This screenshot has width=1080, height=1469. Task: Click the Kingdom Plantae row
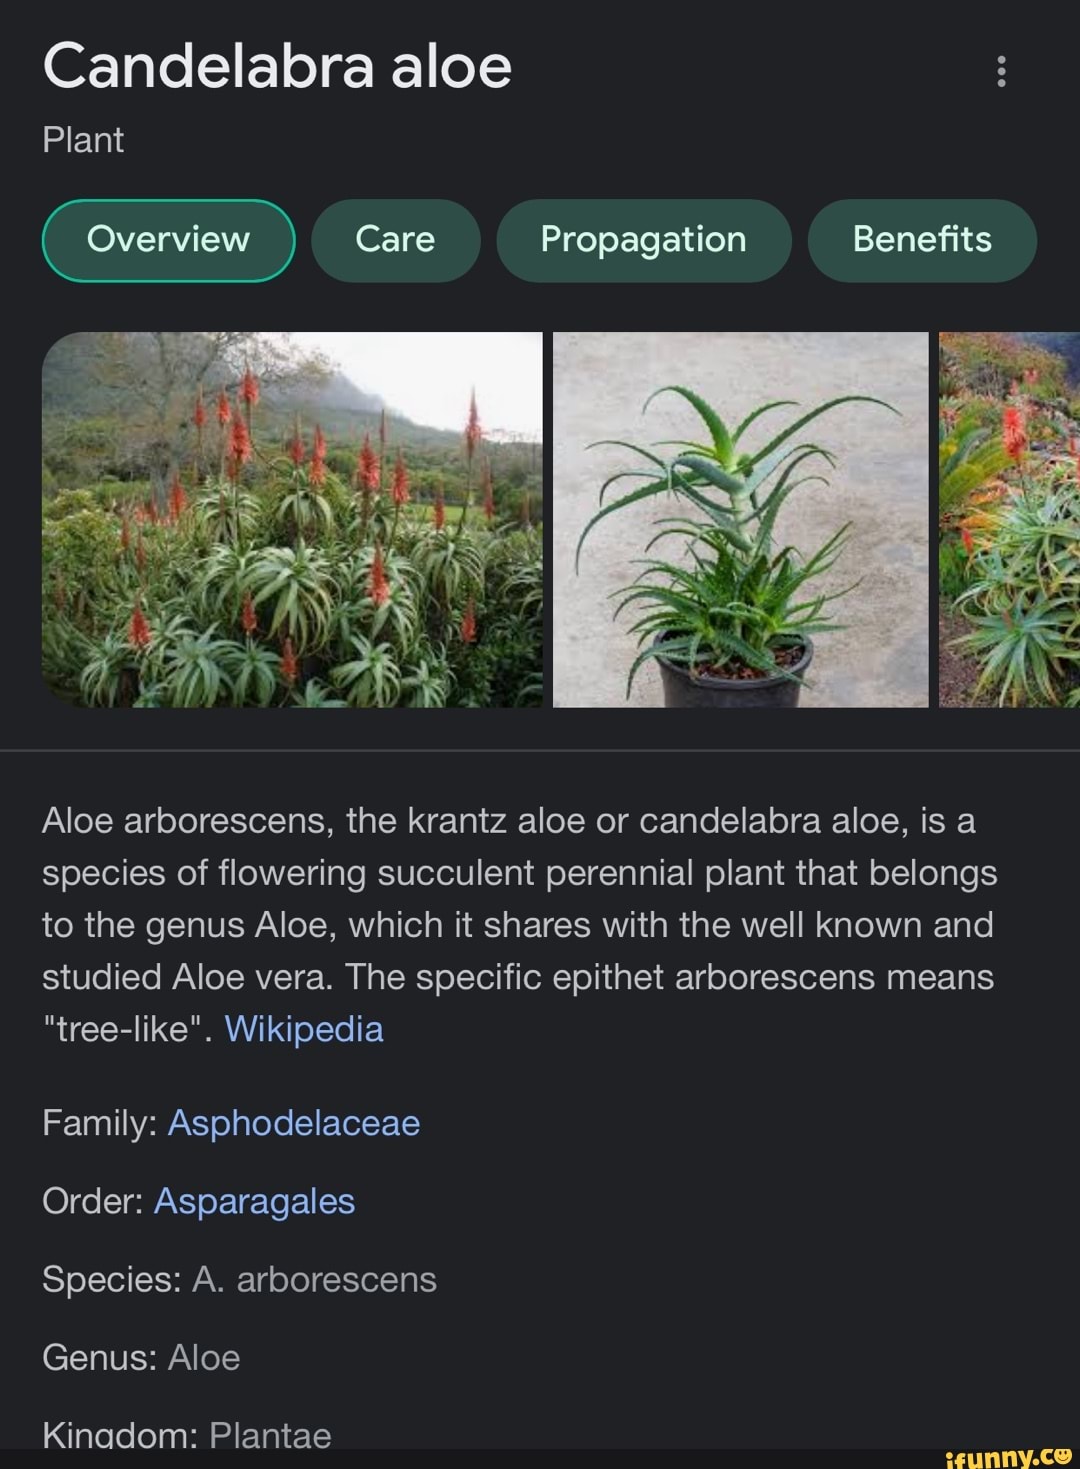point(186,1434)
